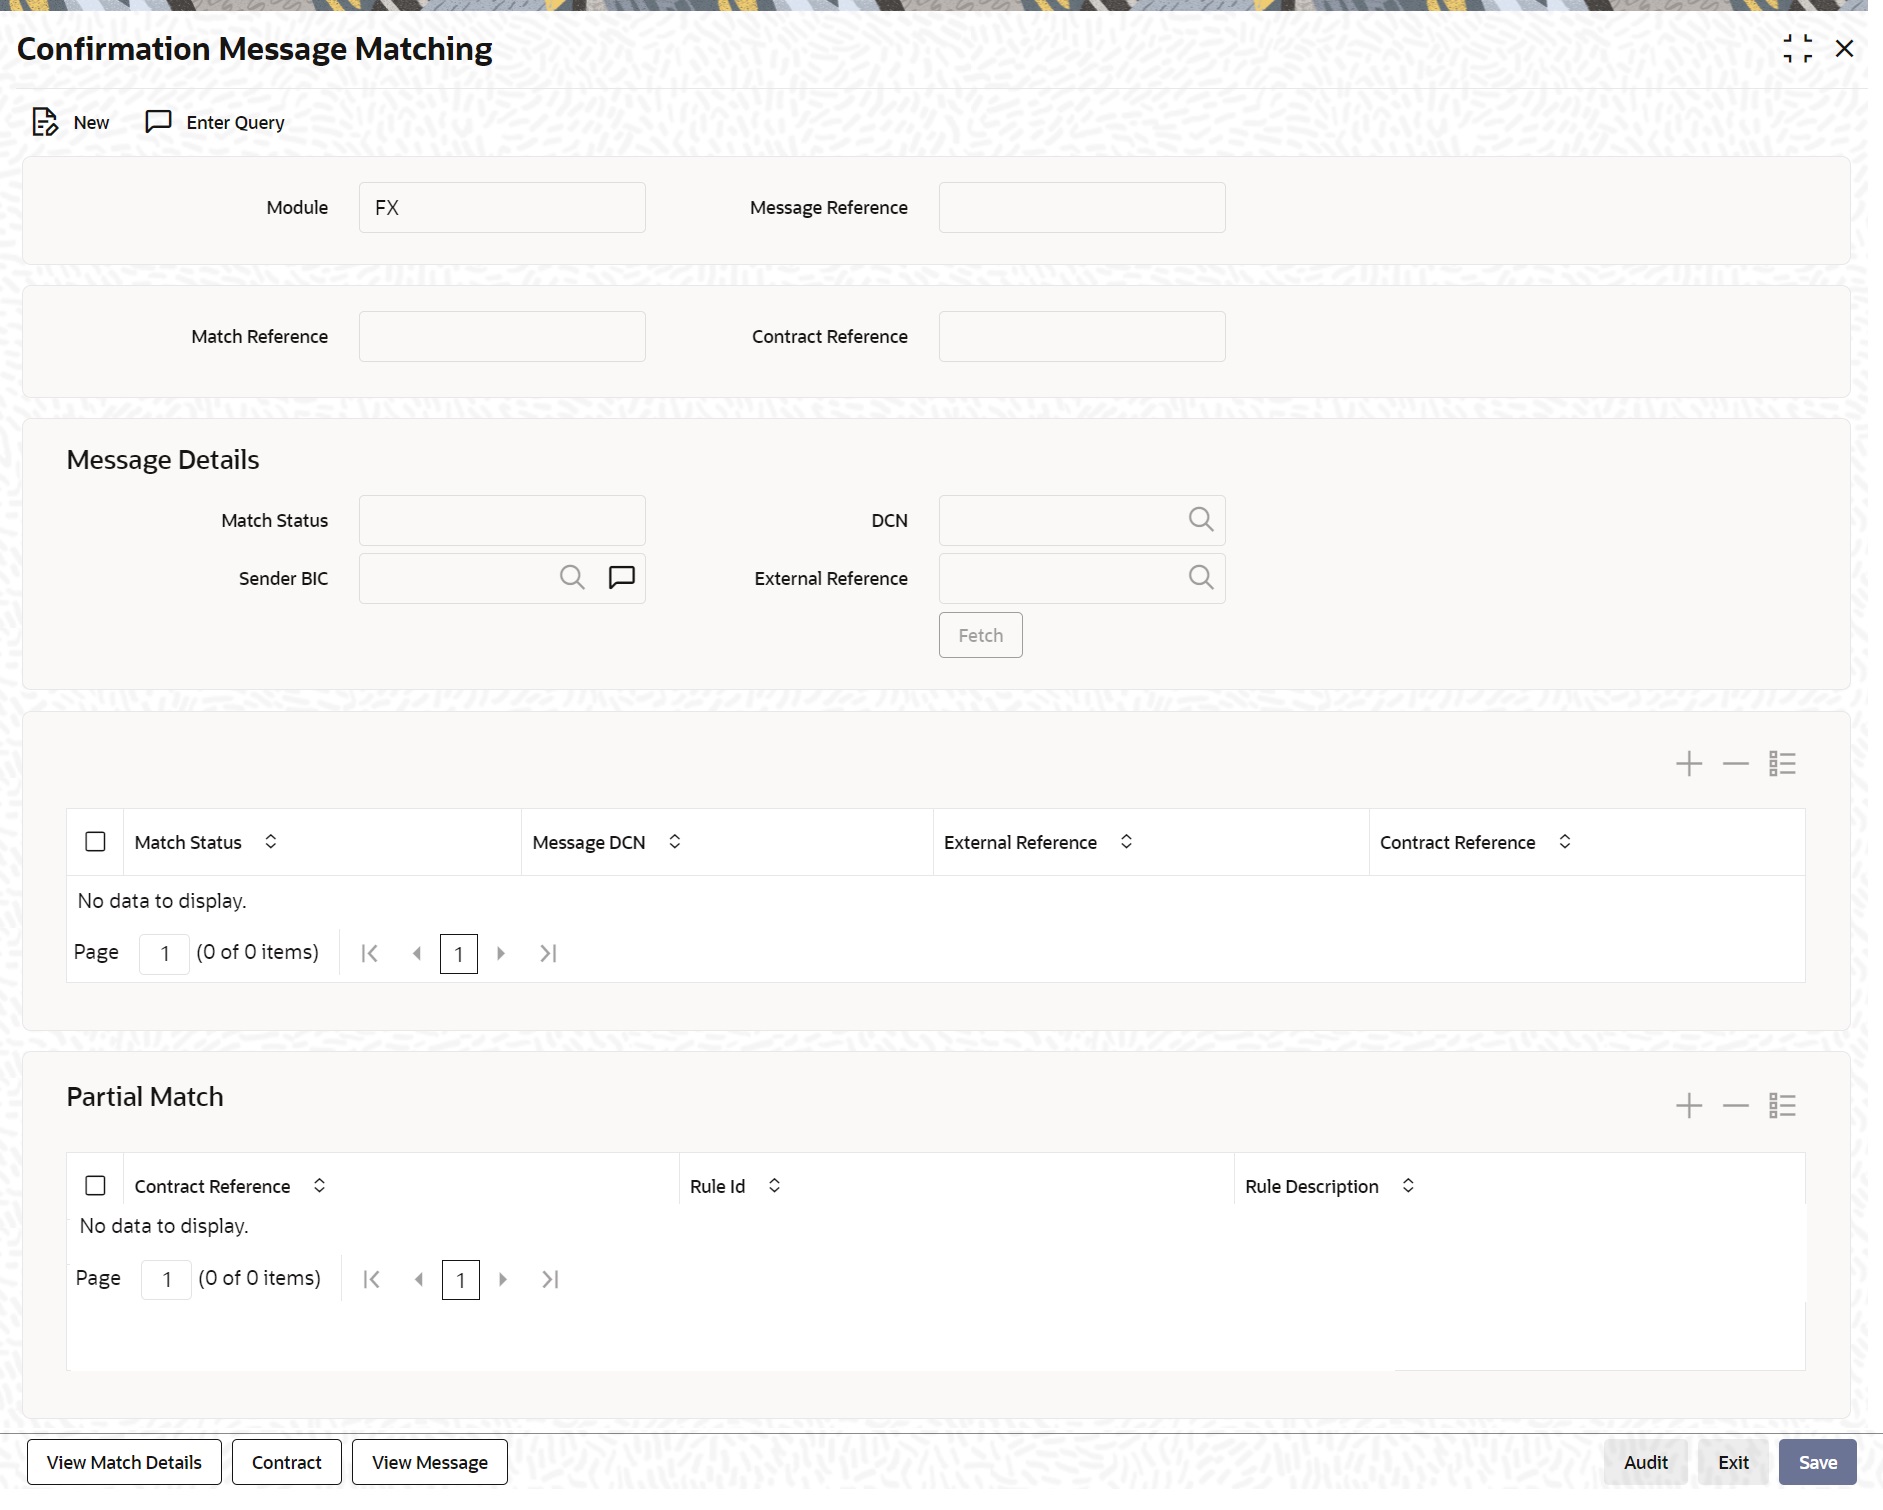Click the View Message button
This screenshot has height=1510, width=1883.
tap(430, 1462)
